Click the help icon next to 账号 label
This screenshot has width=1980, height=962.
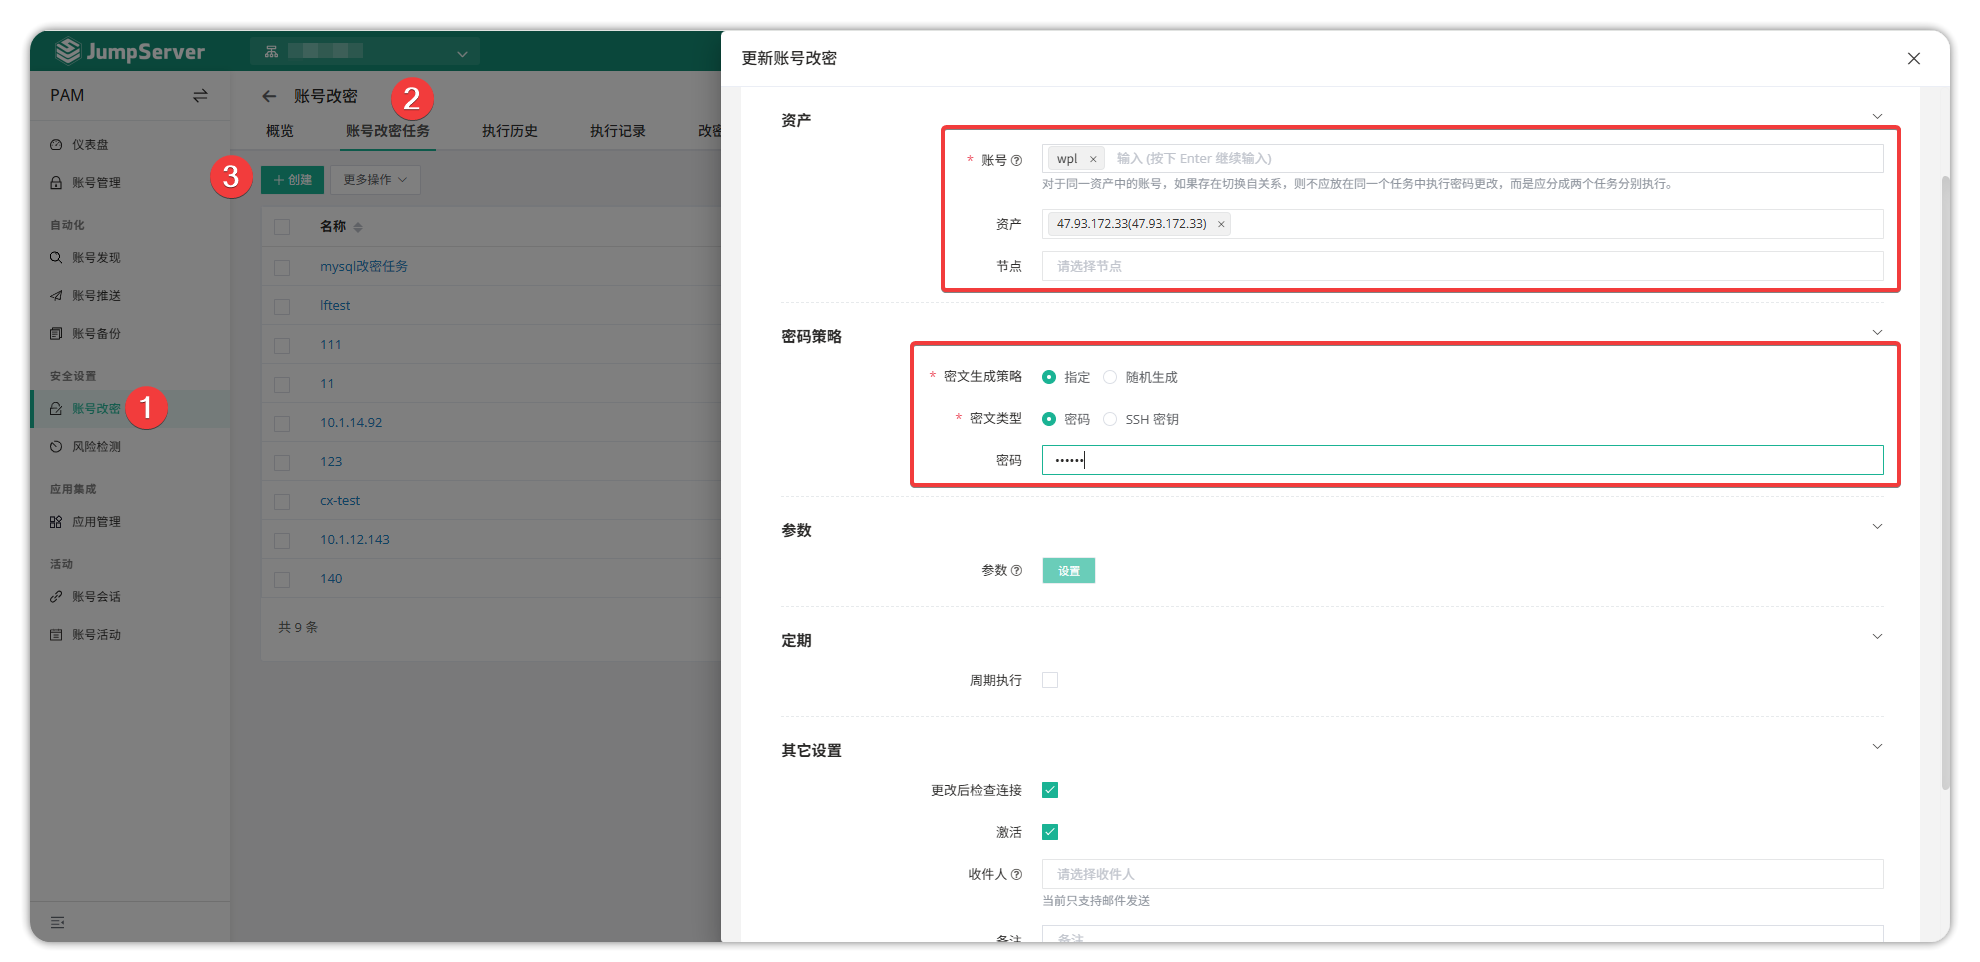1016,160
